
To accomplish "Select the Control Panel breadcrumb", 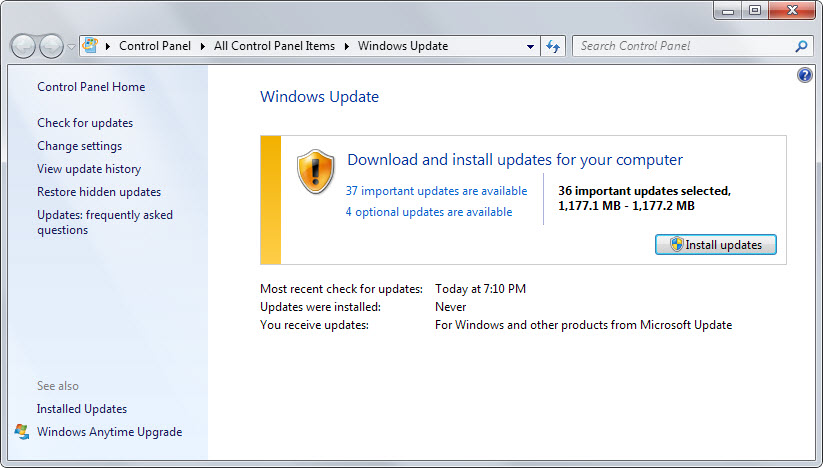I will [x=155, y=46].
